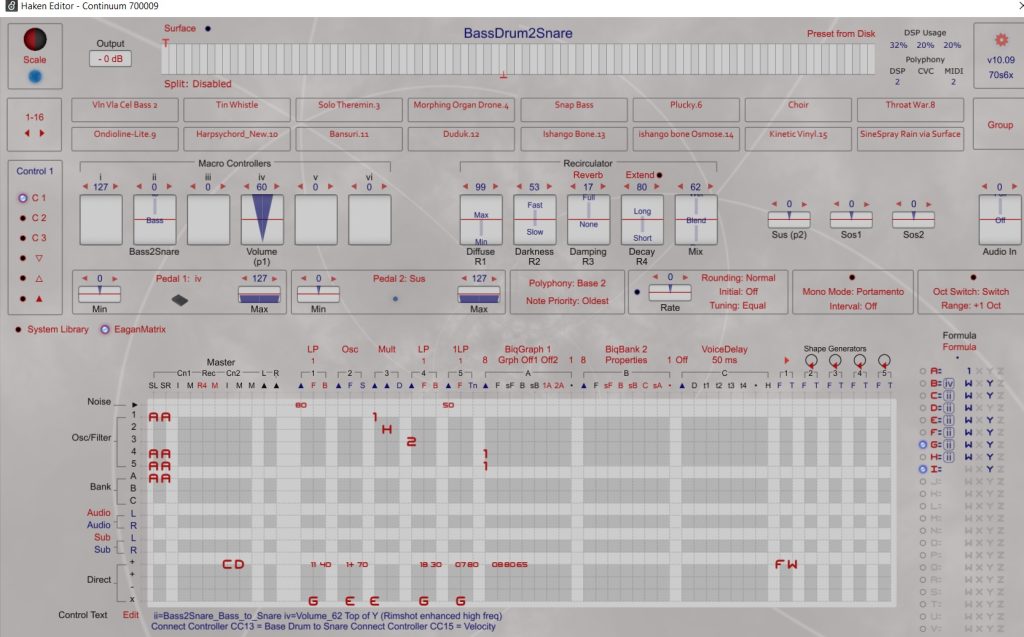1024x637 pixels.
Task: Click the Decay R4 Long/Short slider
Action: point(642,220)
